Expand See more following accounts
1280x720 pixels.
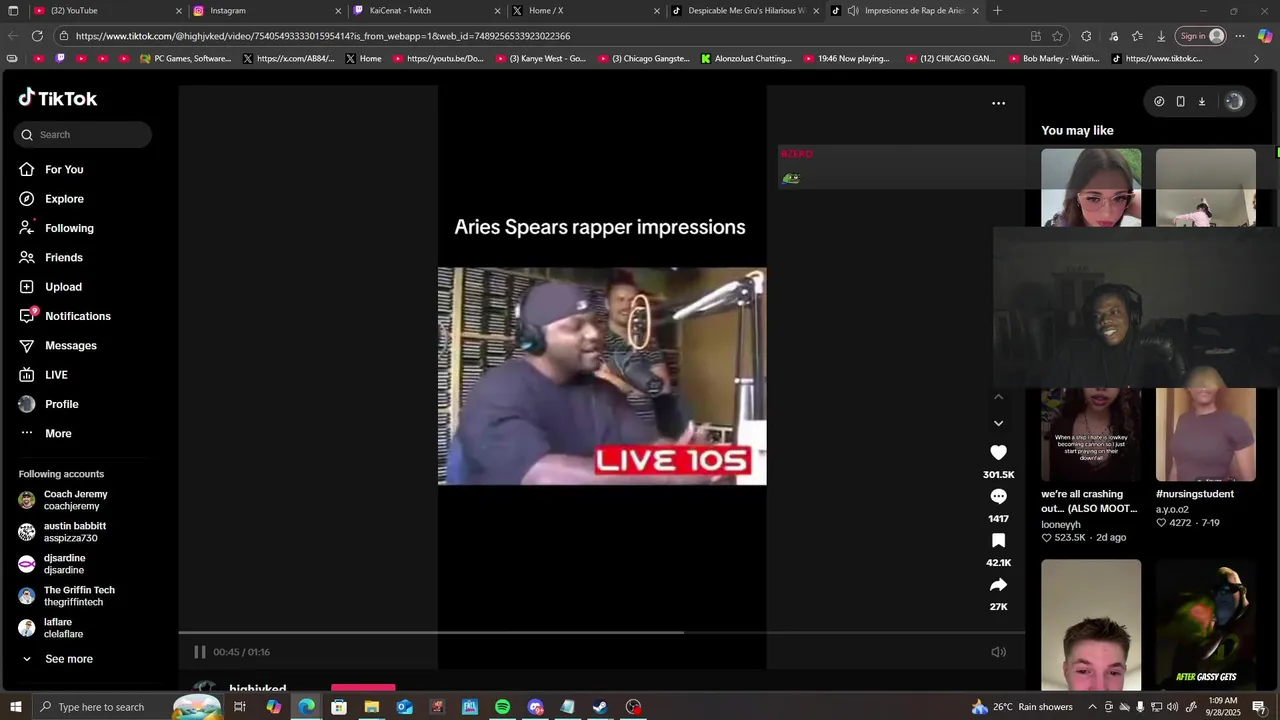click(x=58, y=659)
